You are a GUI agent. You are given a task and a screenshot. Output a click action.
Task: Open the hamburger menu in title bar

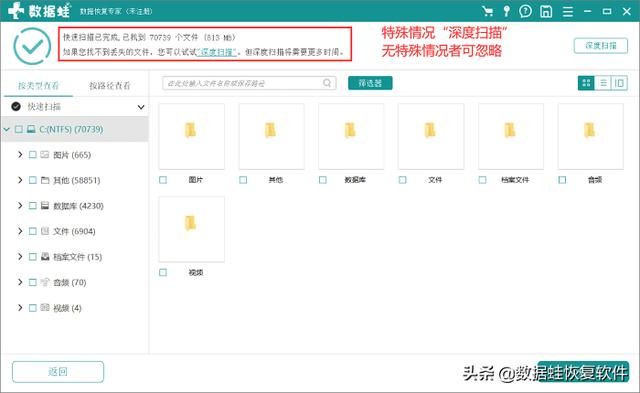[568, 11]
